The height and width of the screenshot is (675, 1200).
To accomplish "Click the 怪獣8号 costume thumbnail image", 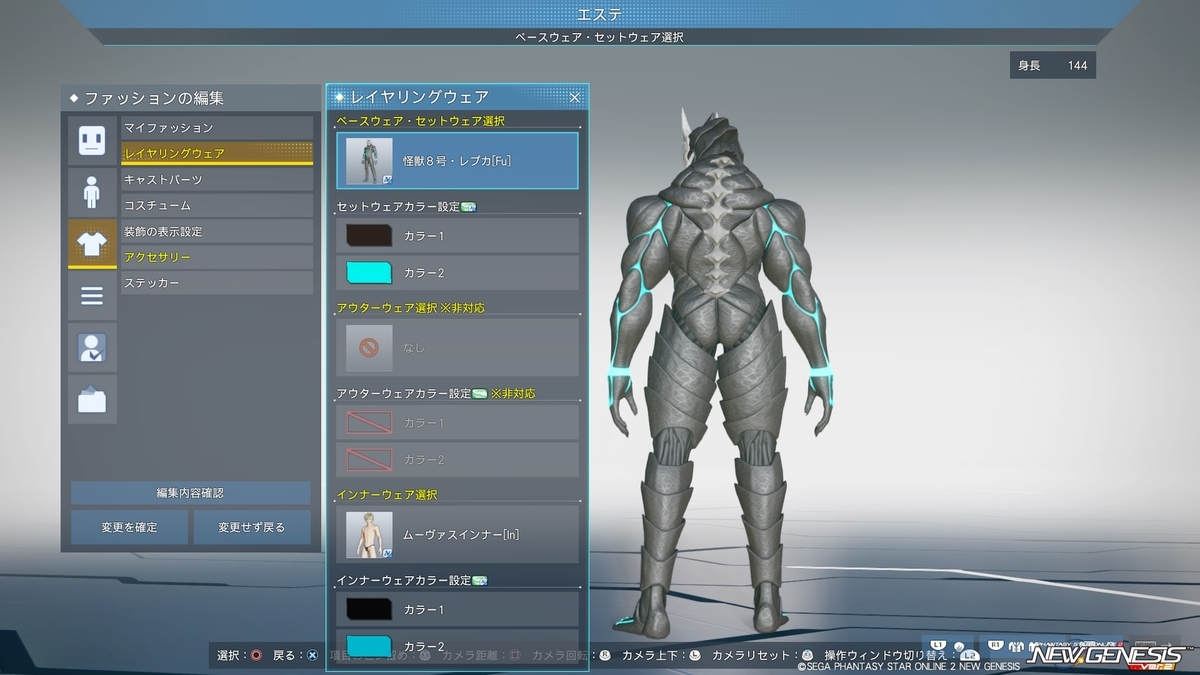I will click(369, 161).
